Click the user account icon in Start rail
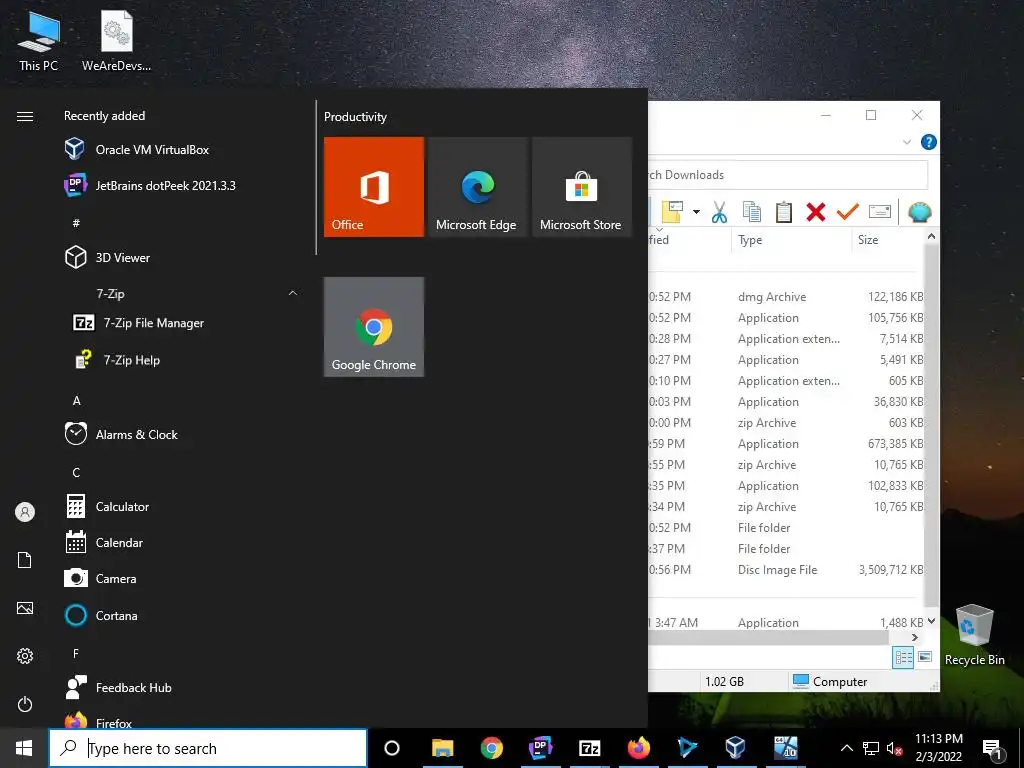The image size is (1024, 768). point(25,512)
